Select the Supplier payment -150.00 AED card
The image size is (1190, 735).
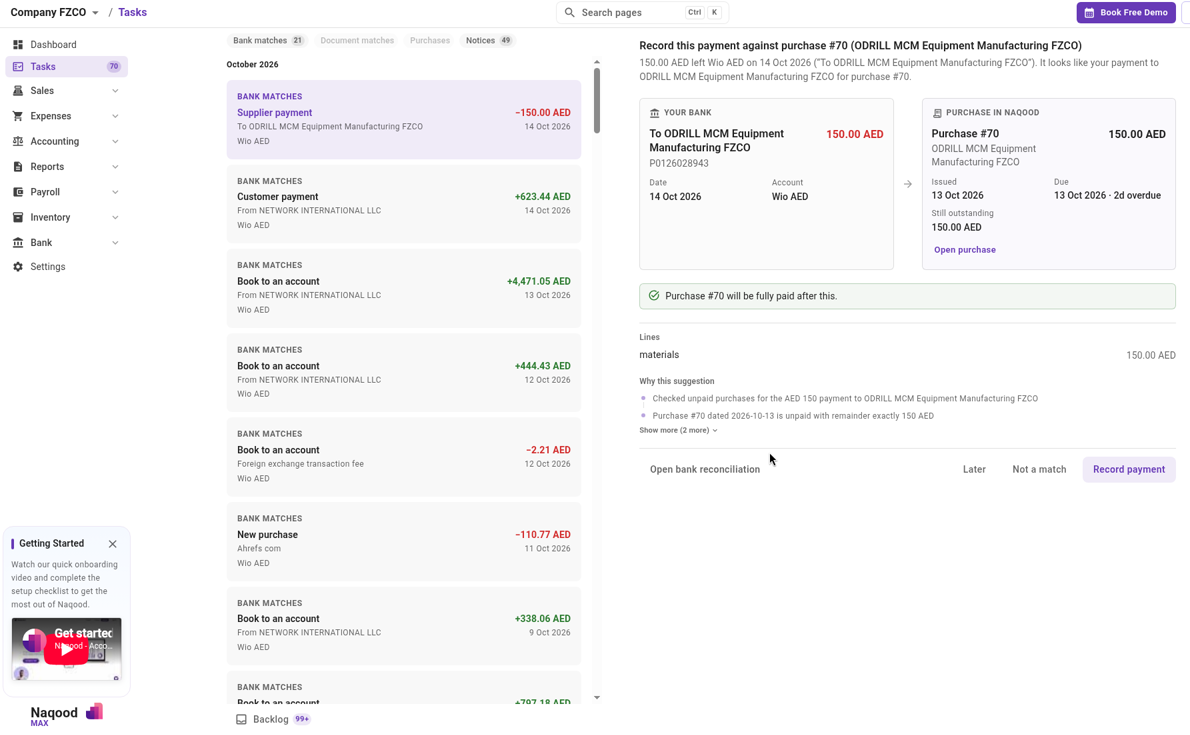point(404,119)
